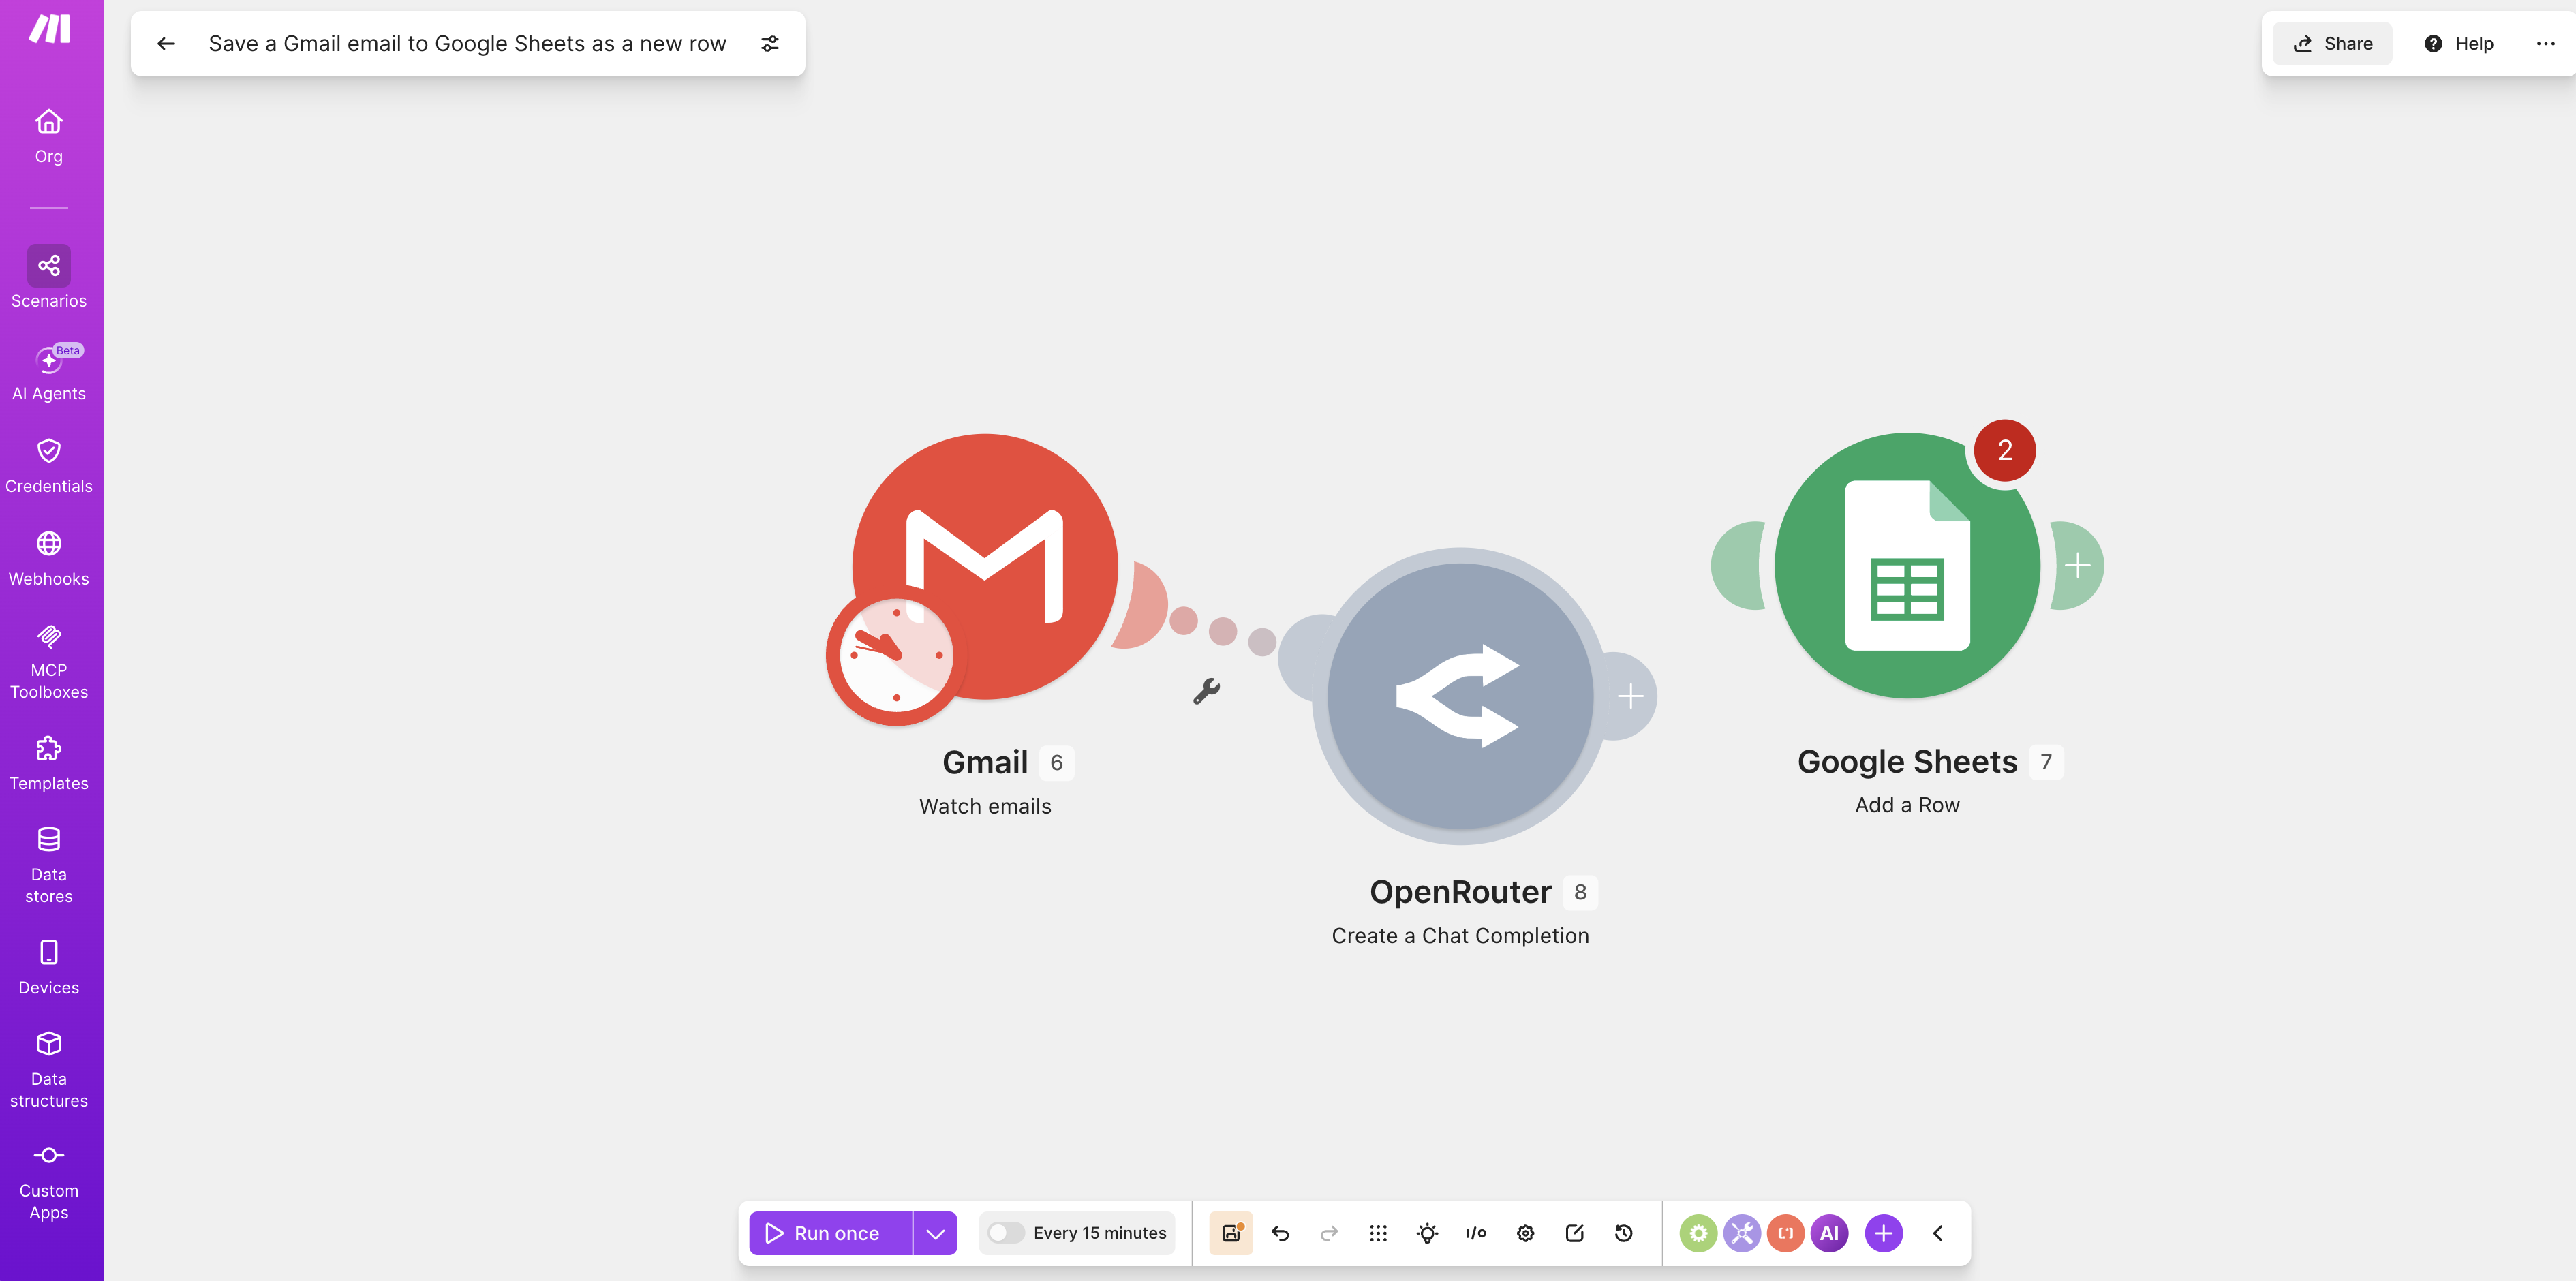Viewport: 2576px width, 1281px height.
Task: Click the explain flow lightbulb icon
Action: pyautogui.click(x=1427, y=1233)
